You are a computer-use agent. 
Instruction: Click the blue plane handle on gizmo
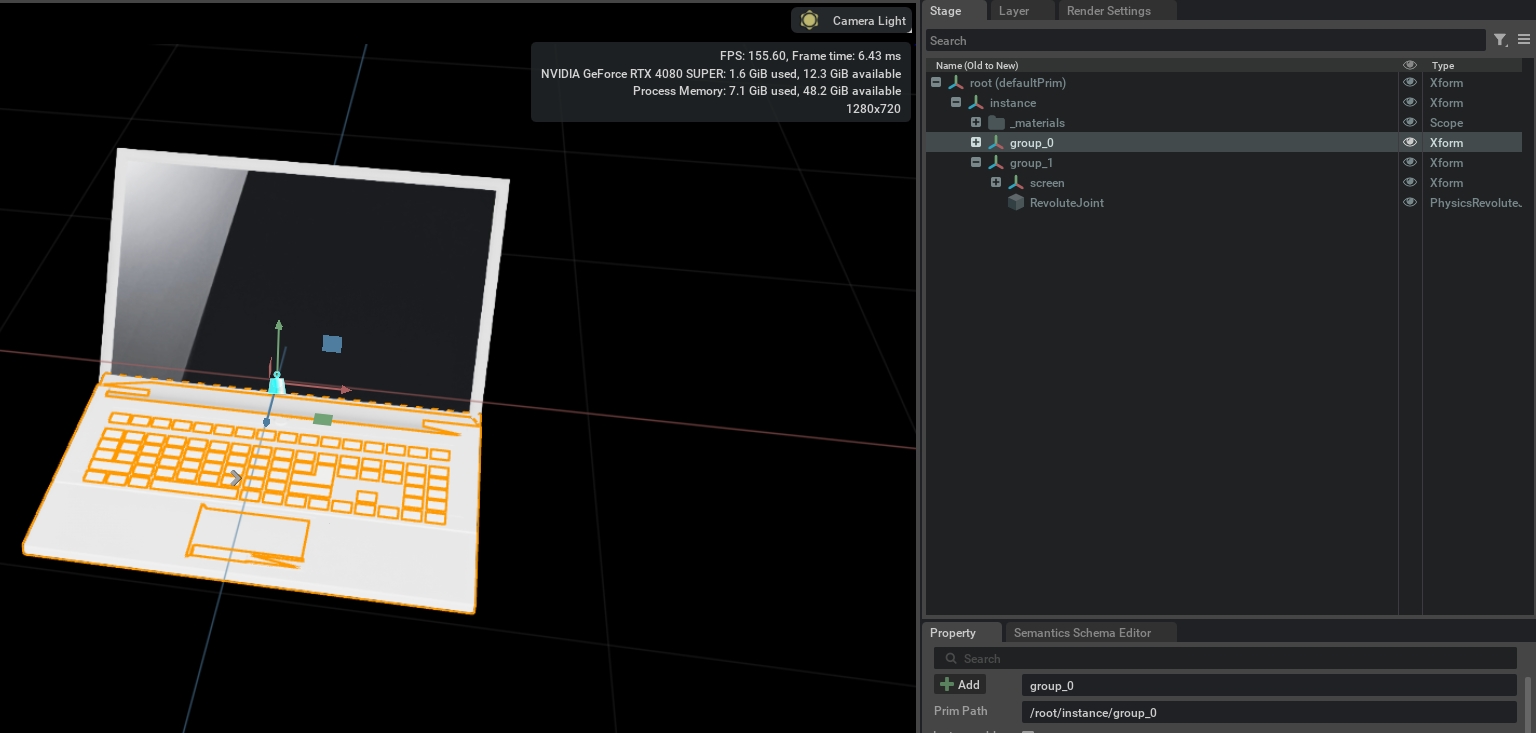tap(332, 344)
